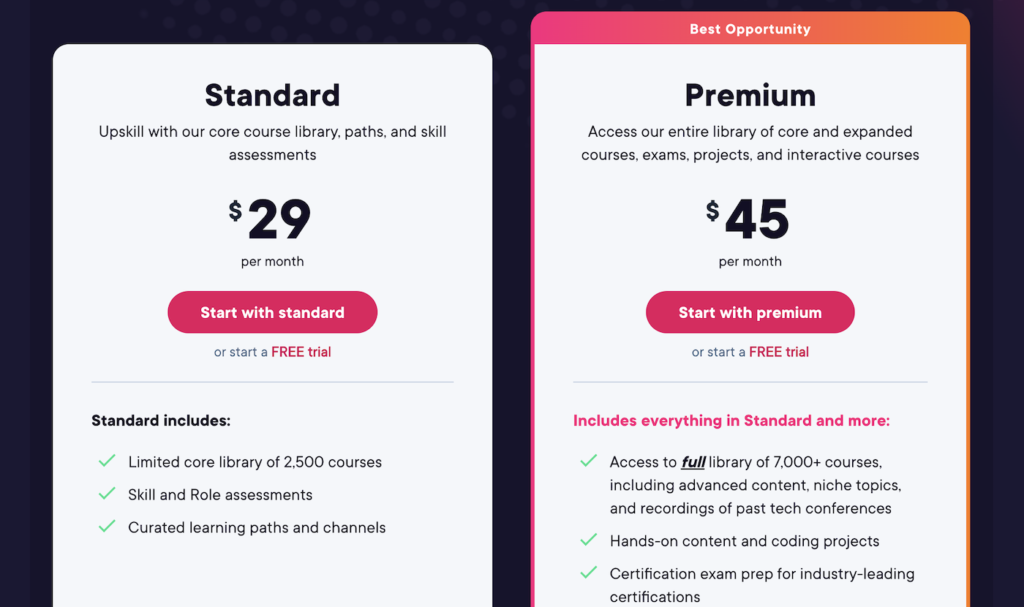Image resolution: width=1024 pixels, height=607 pixels.
Task: Click the "Standard includes:" heading
Action: [161, 421]
